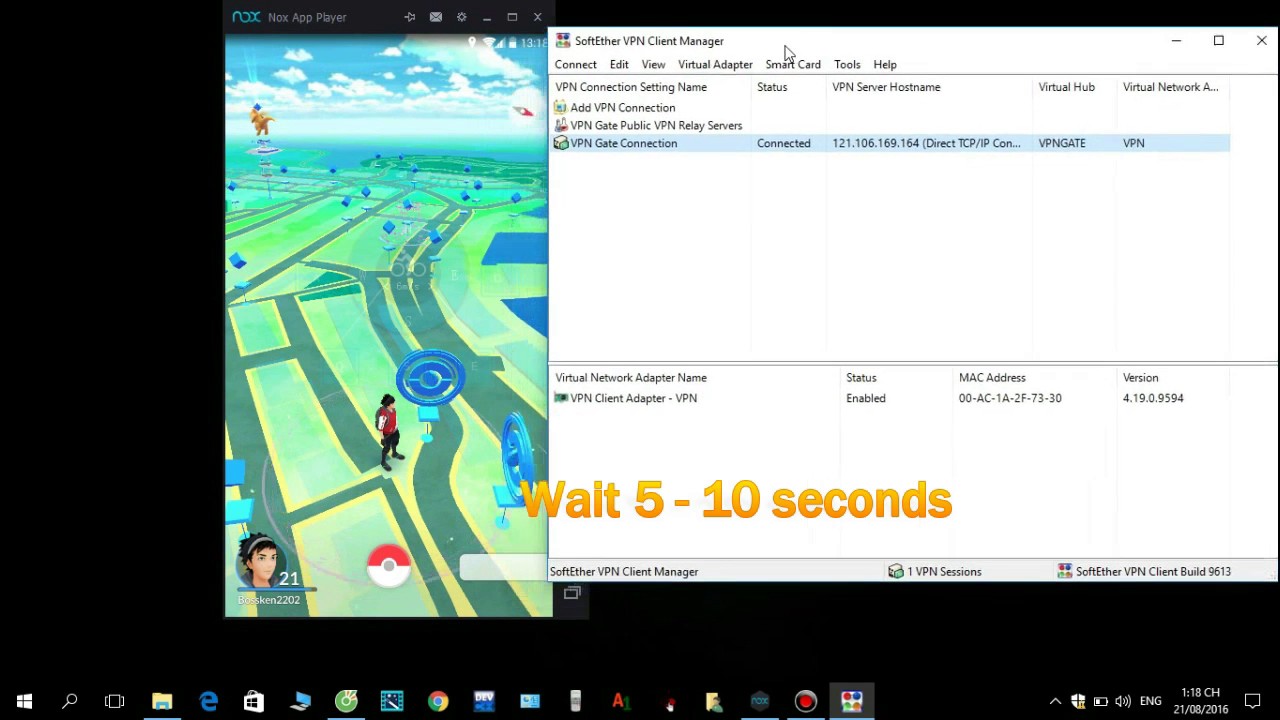Click version 4.19.0.9594 cell

click(x=1153, y=398)
